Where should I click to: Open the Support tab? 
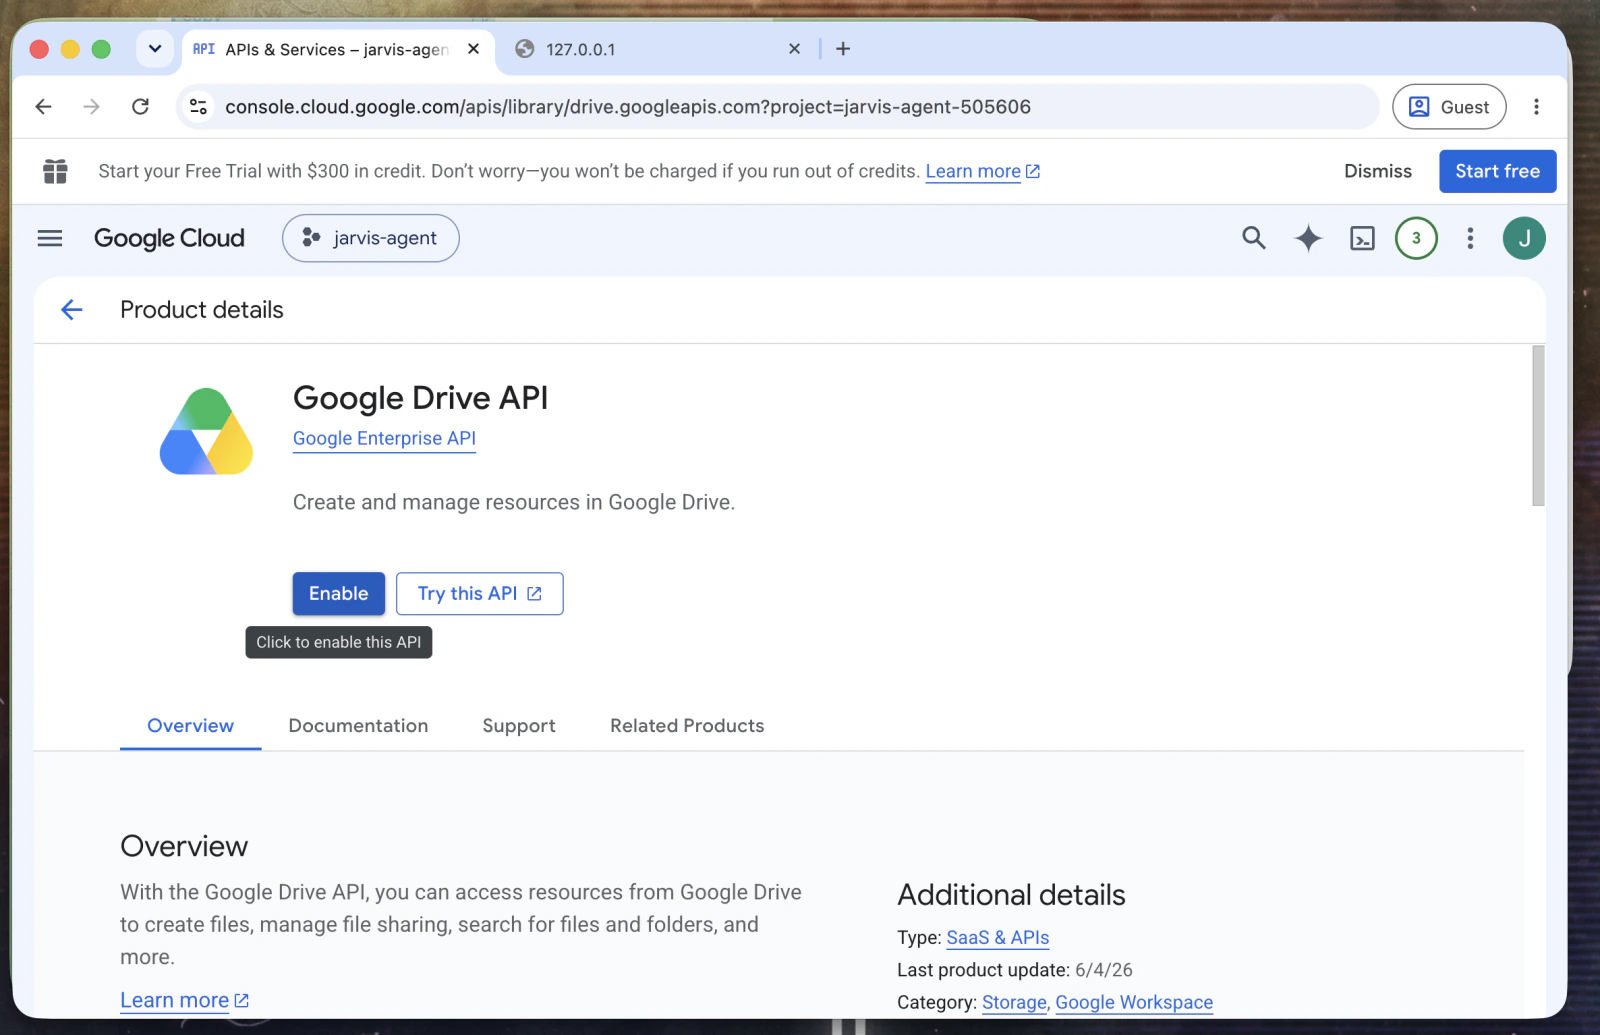[x=519, y=726]
